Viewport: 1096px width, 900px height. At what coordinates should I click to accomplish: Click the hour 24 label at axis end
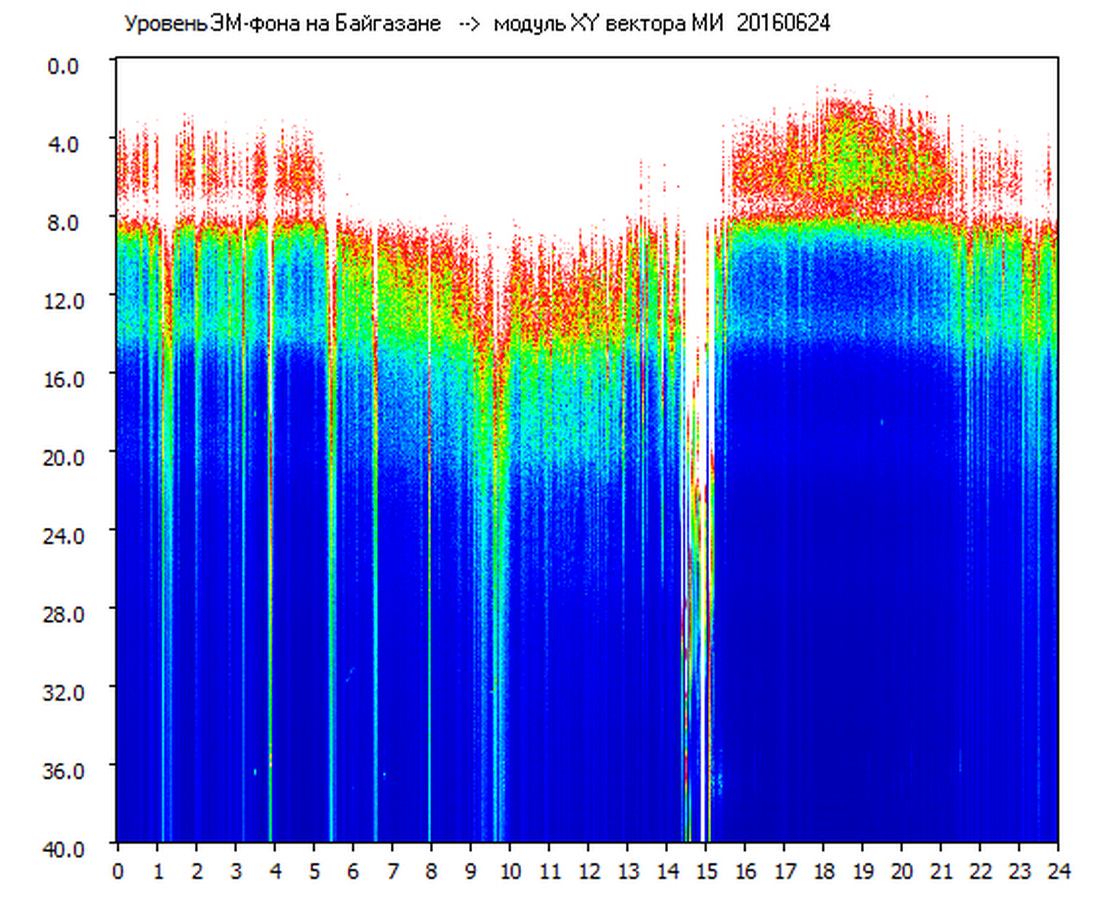(x=1058, y=870)
